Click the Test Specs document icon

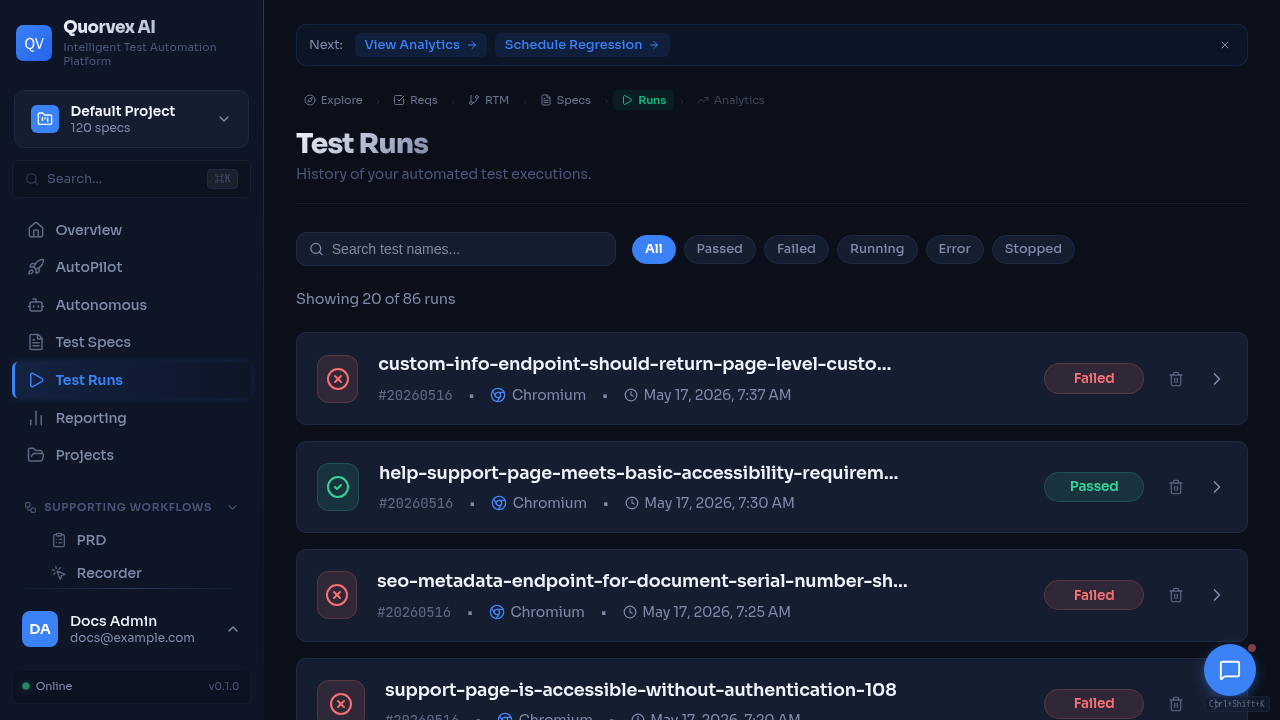tap(36, 342)
